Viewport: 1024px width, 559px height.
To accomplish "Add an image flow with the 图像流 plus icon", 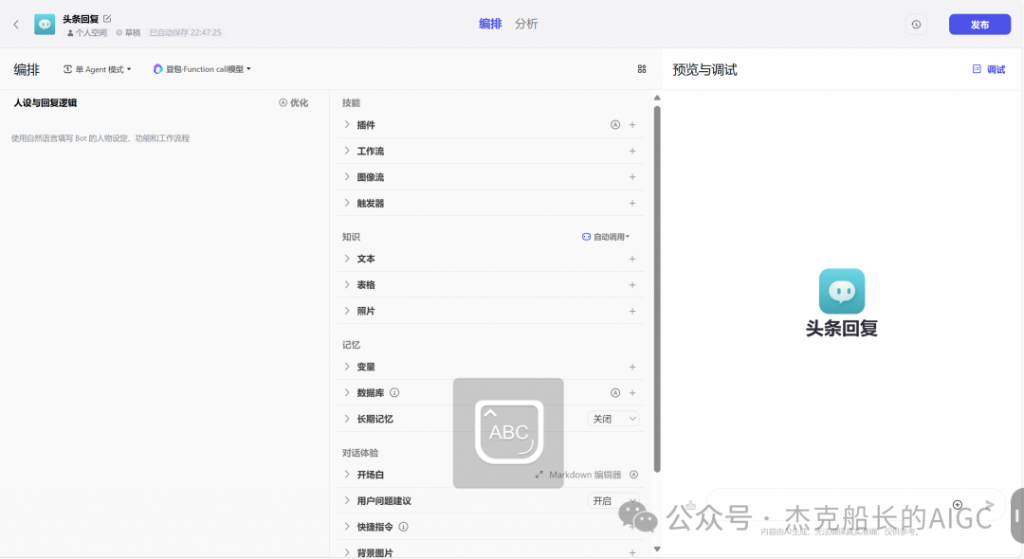I will click(x=632, y=177).
